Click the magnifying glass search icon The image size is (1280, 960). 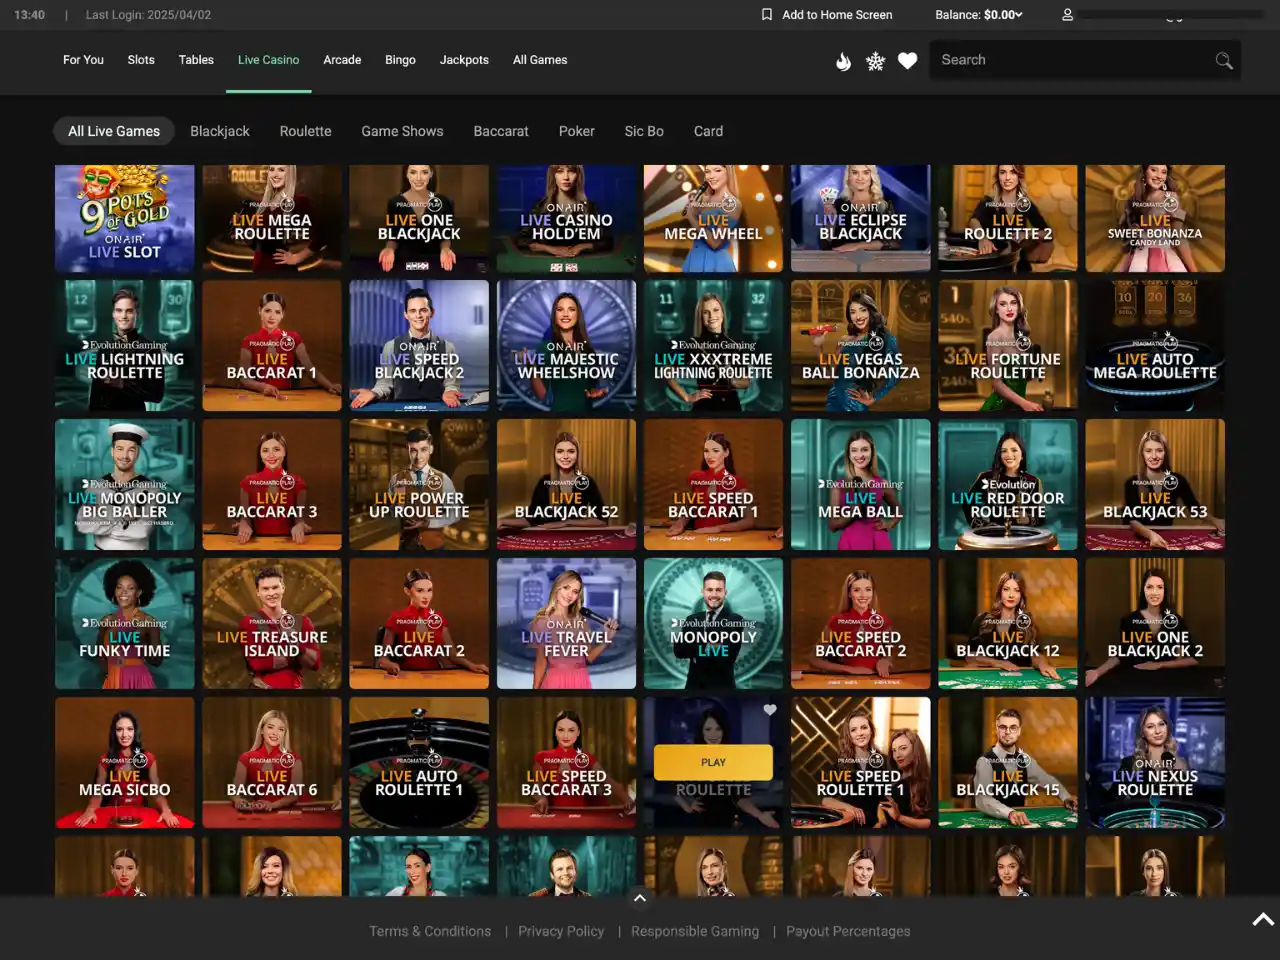(1223, 61)
